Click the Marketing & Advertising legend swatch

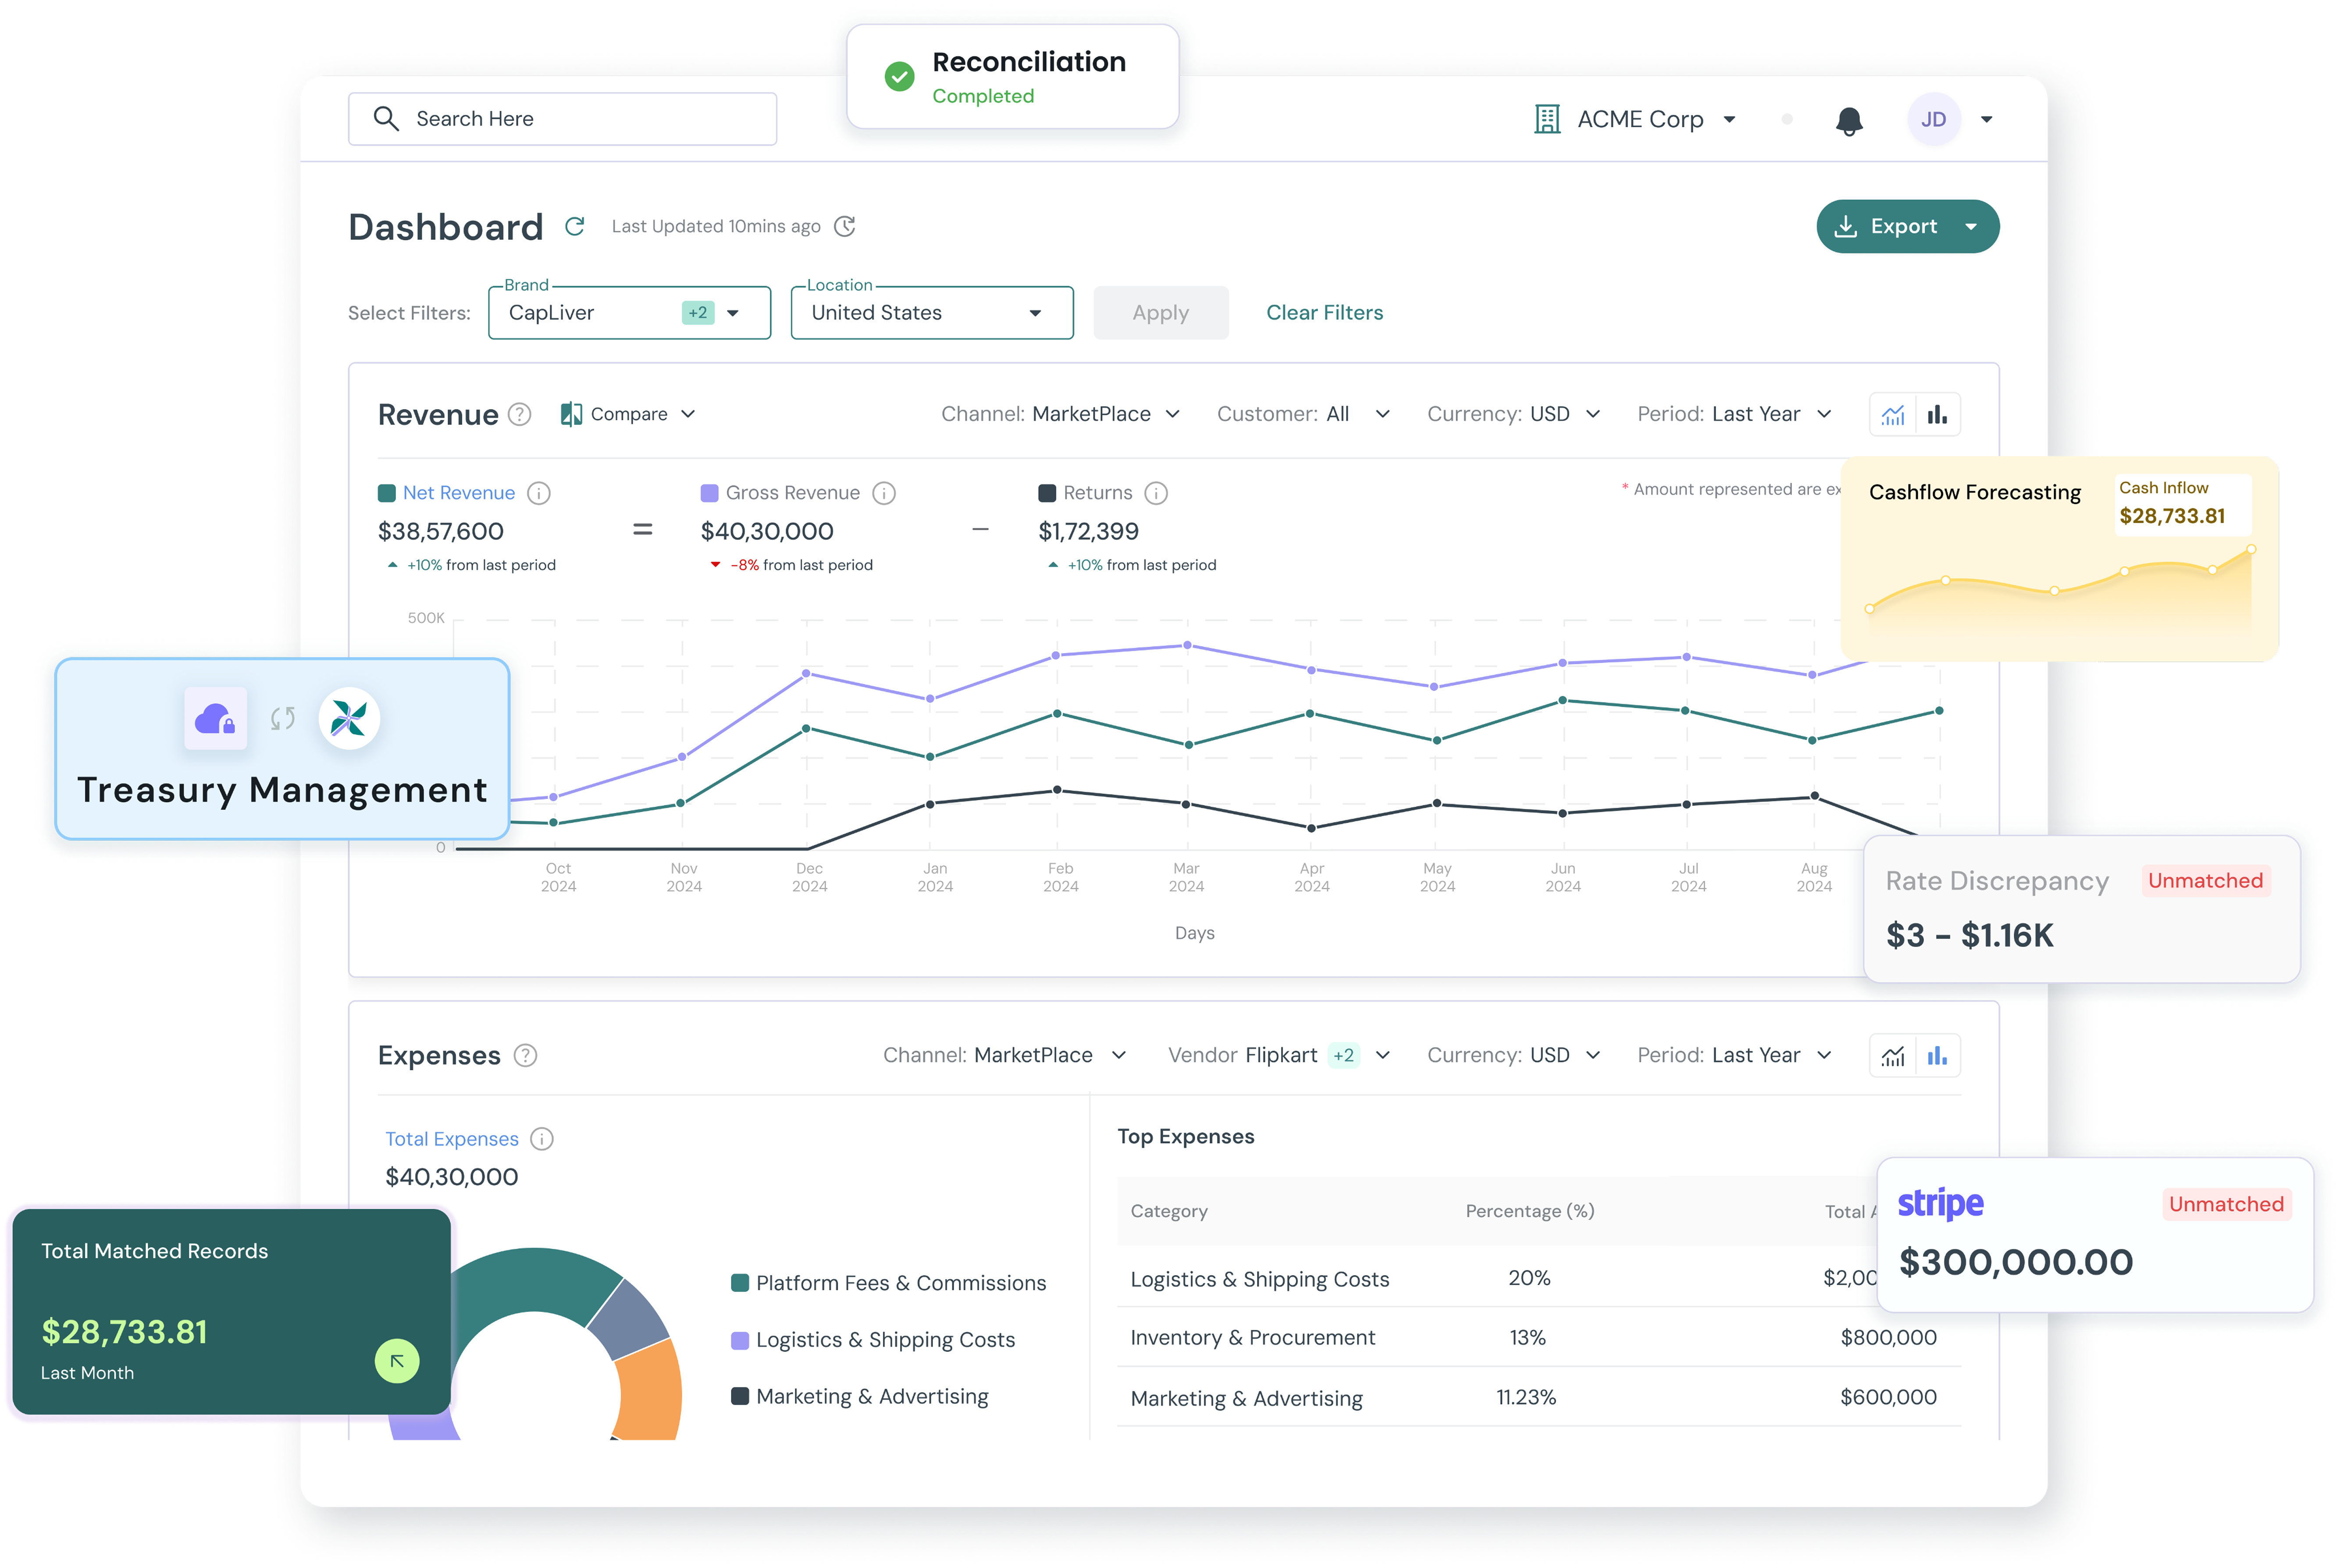(740, 1397)
